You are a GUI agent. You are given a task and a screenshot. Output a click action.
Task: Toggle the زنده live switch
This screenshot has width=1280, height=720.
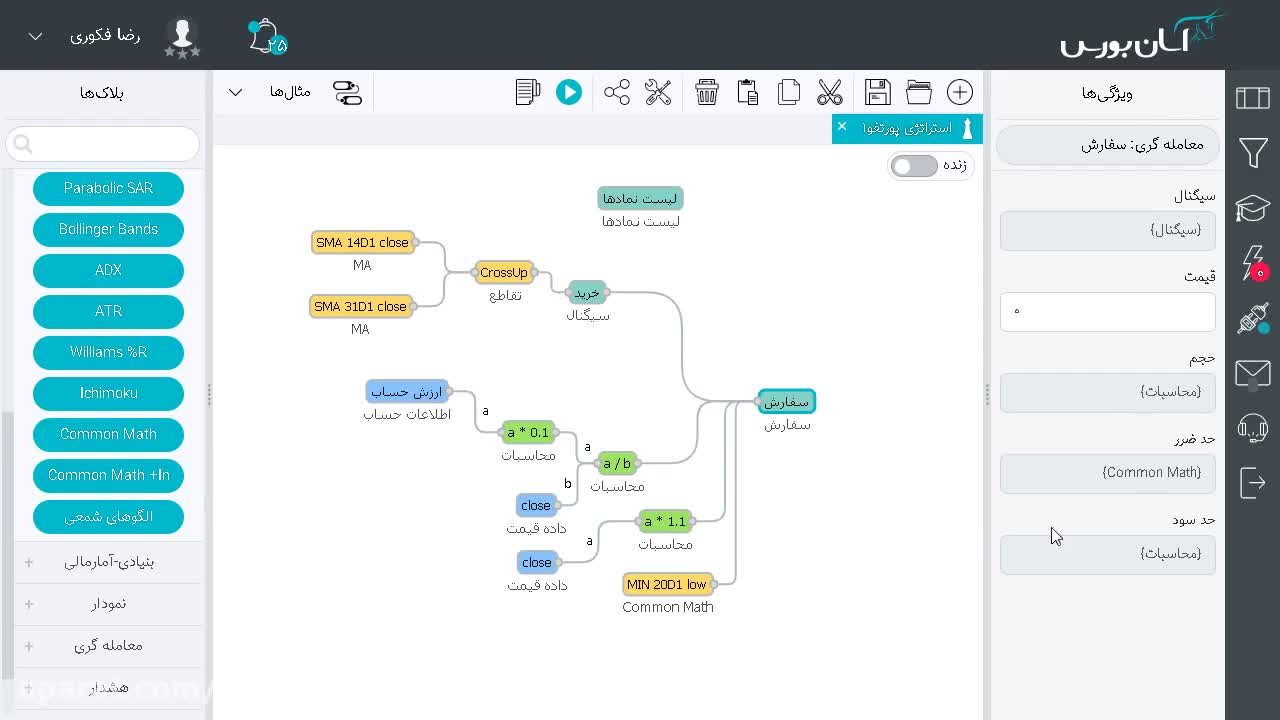915,165
